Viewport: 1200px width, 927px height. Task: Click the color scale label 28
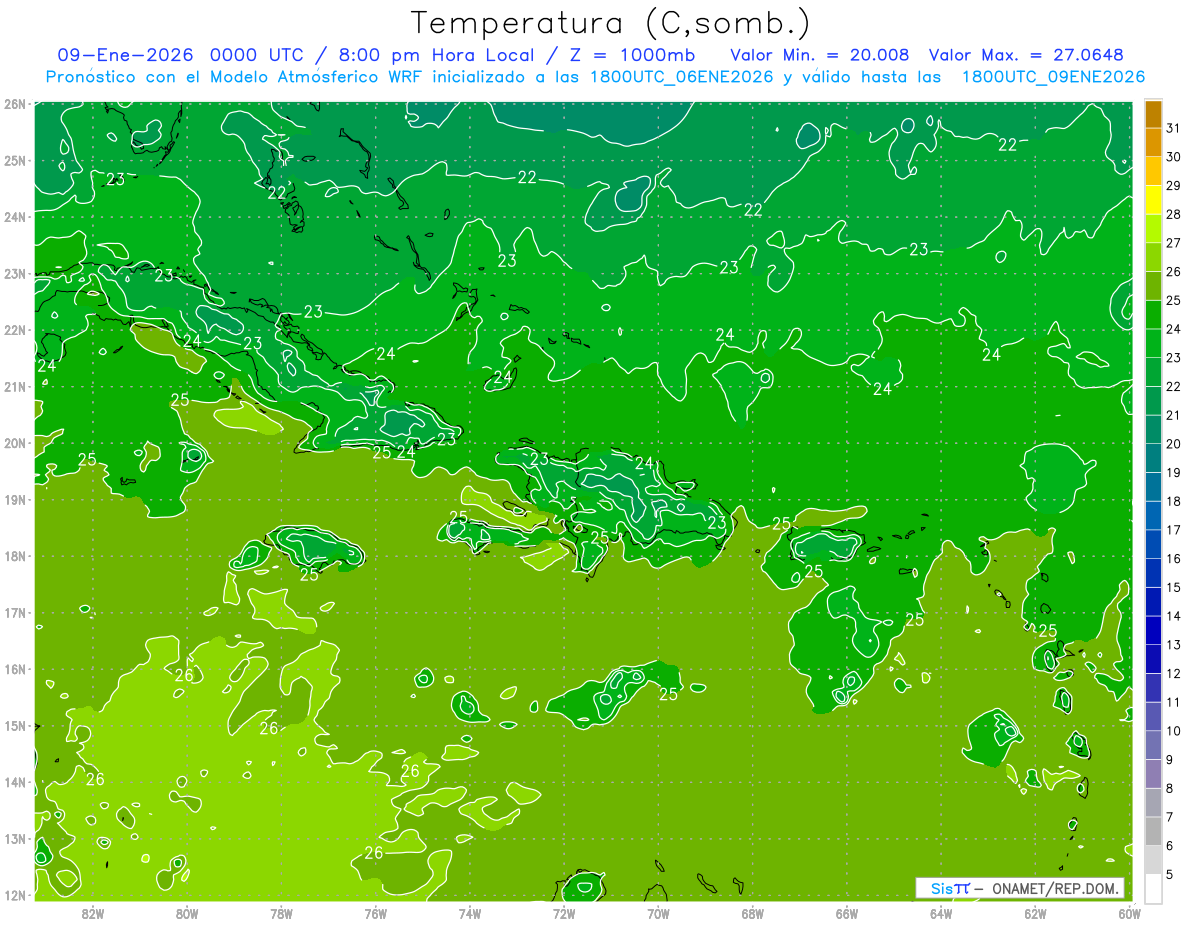pos(1173,214)
